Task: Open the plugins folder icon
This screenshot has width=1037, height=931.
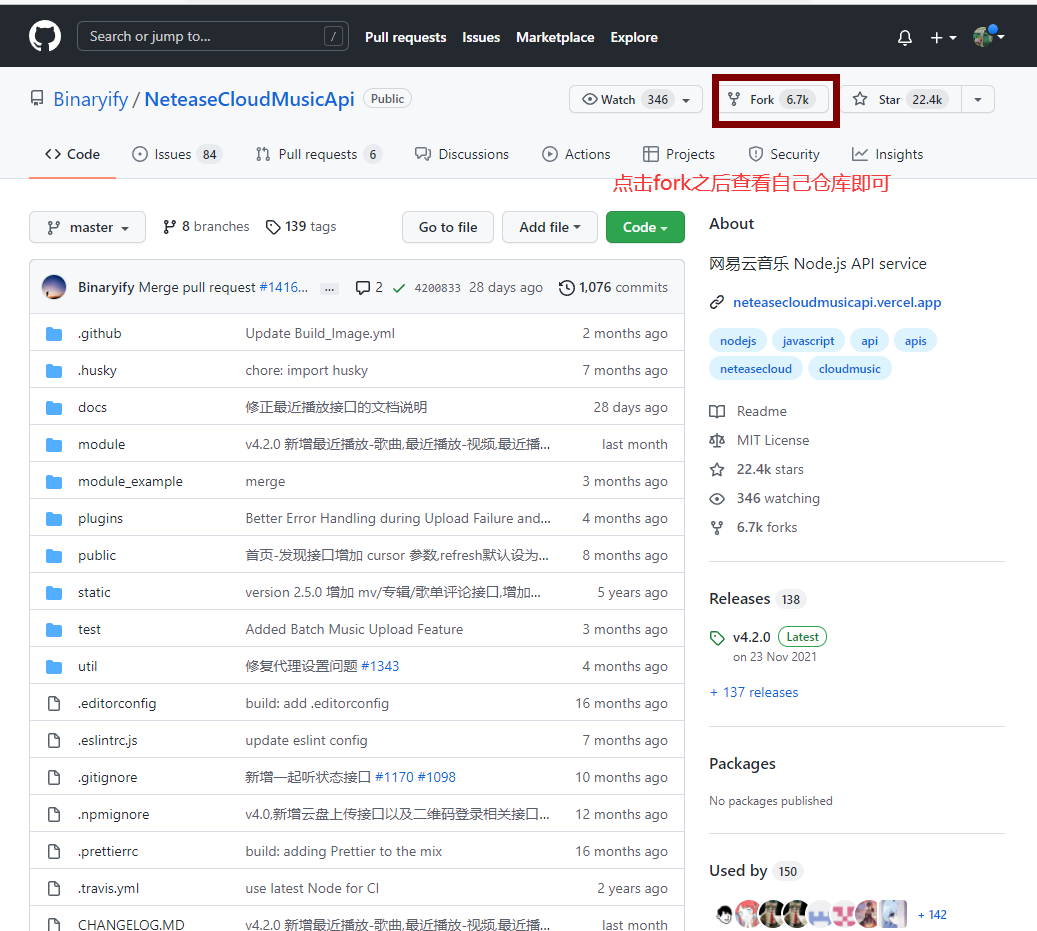Action: tap(54, 519)
